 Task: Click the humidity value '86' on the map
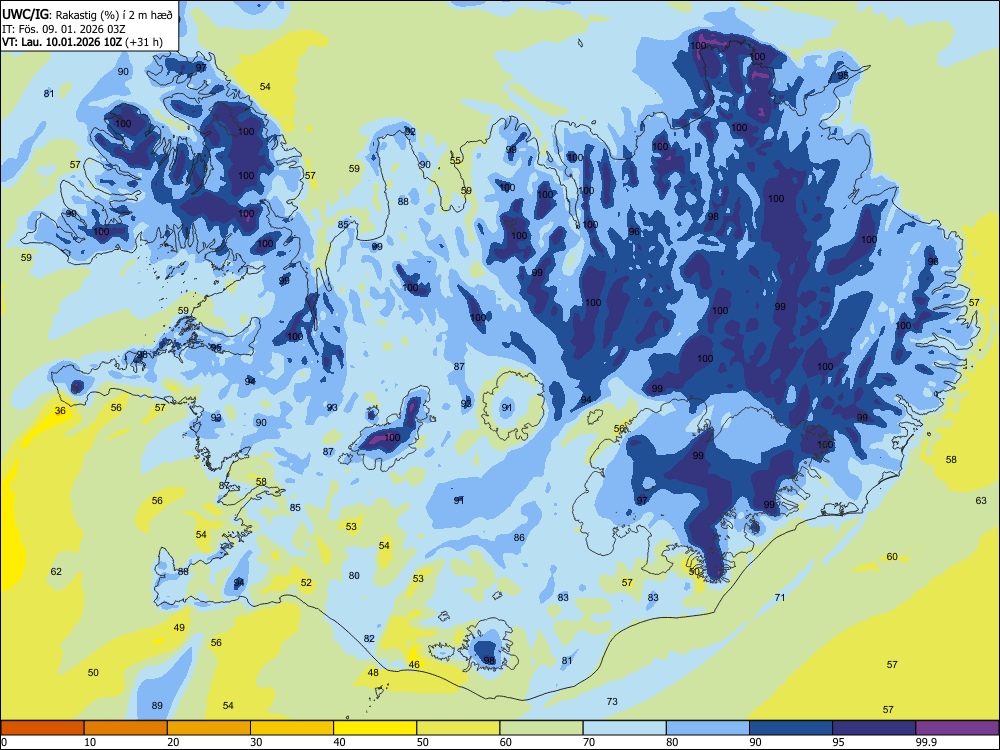519,538
